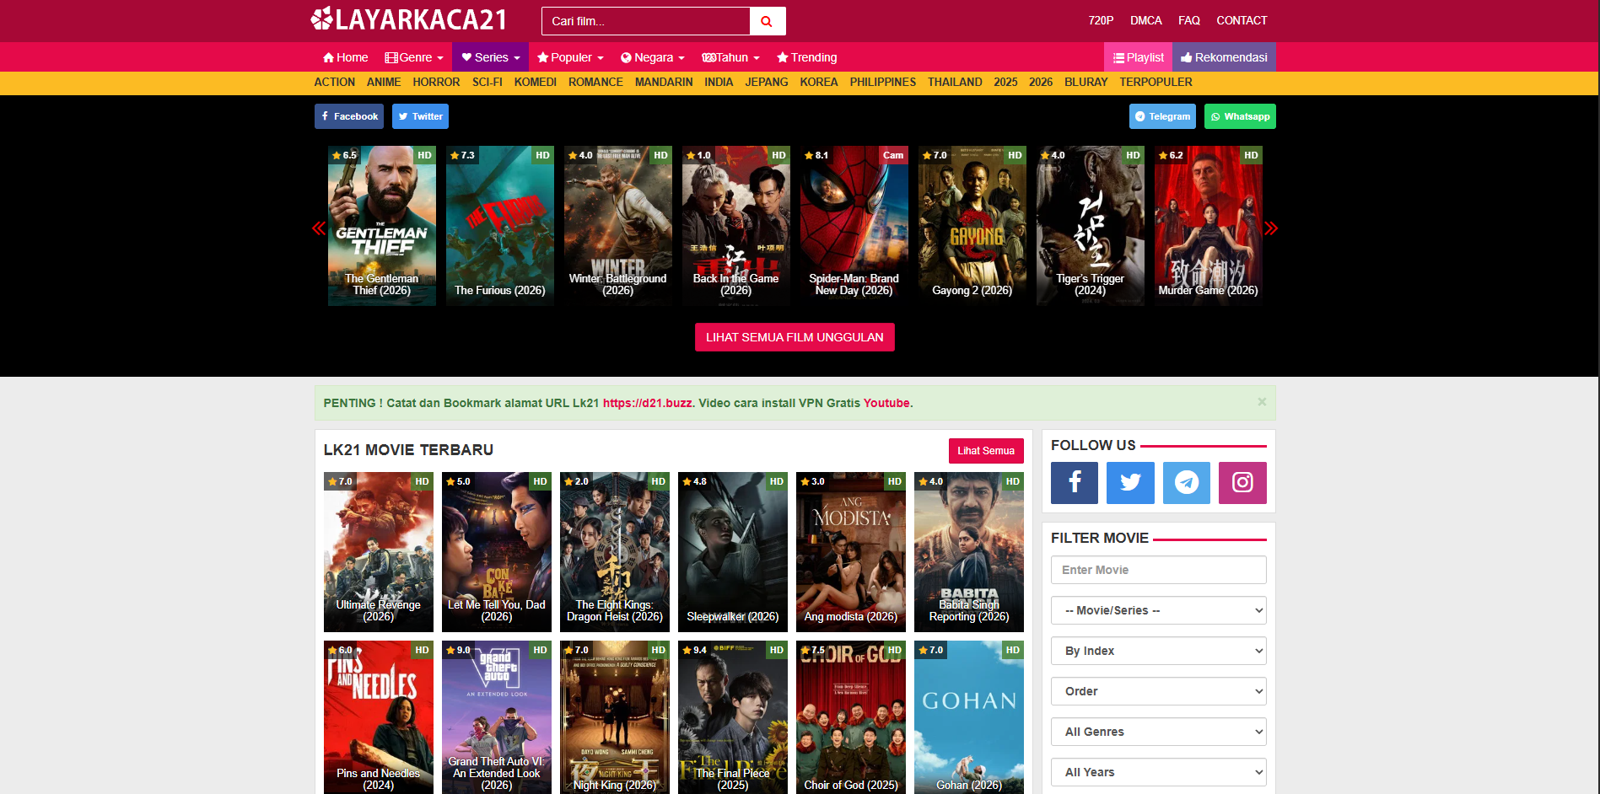The width and height of the screenshot is (1600, 794).
Task: Expand the Negara navigation dropdown
Action: point(652,58)
